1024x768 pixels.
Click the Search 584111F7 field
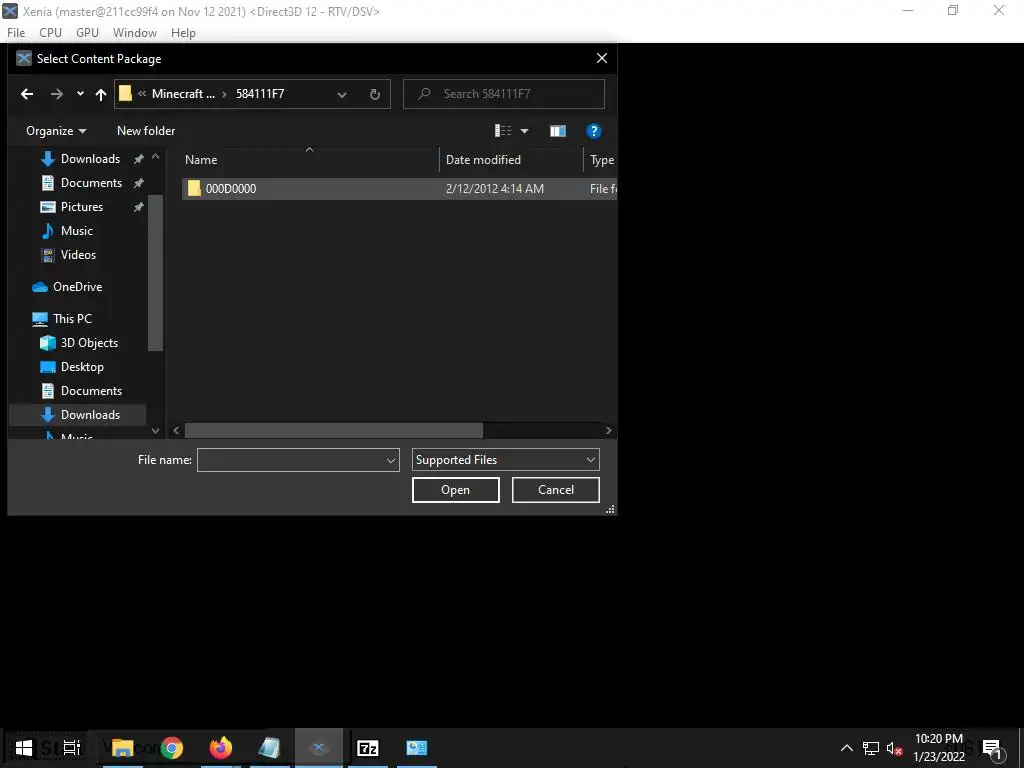coord(504,94)
